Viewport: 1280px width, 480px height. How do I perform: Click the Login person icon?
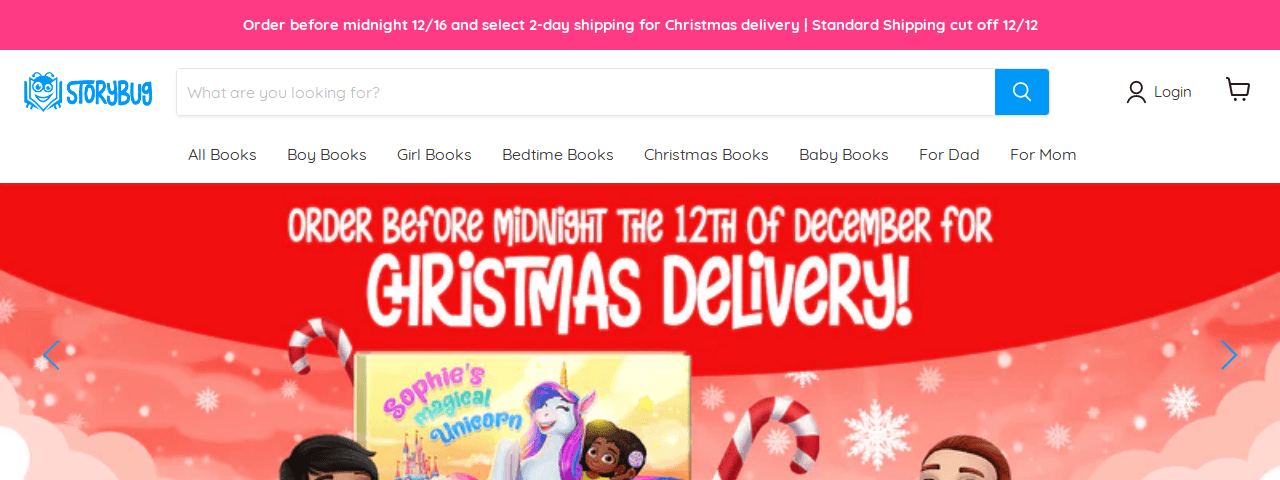click(1136, 92)
